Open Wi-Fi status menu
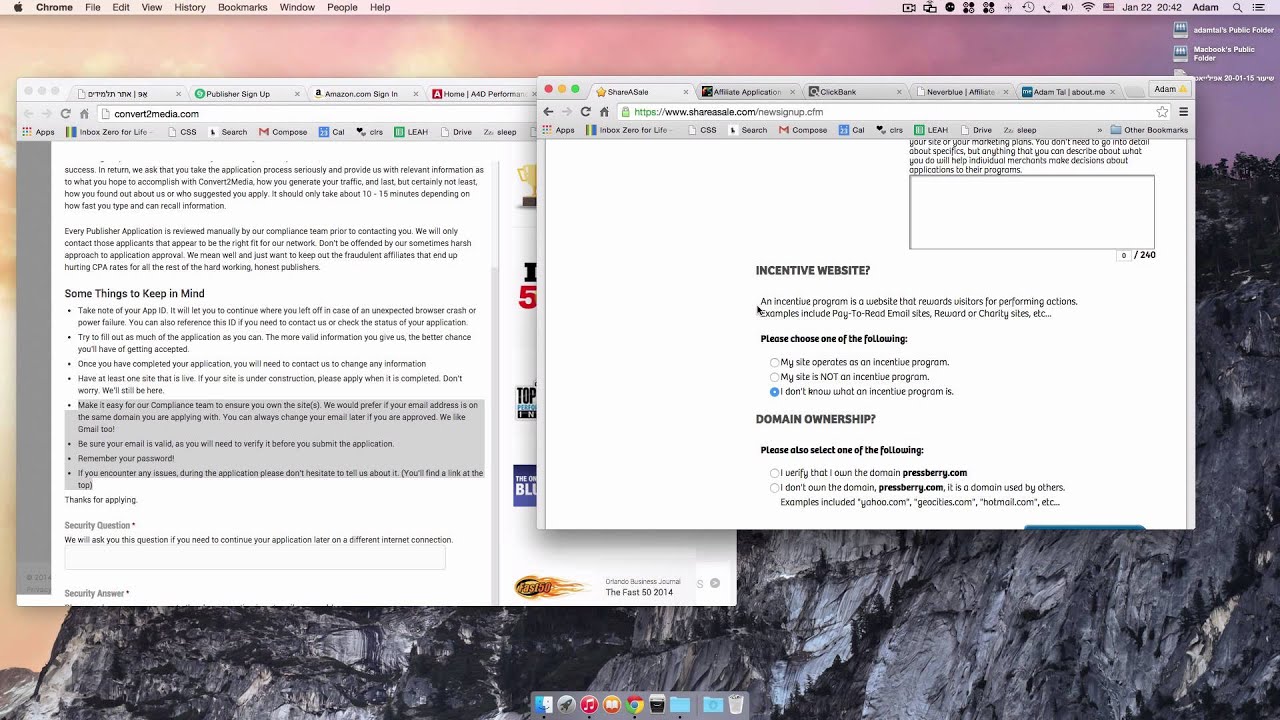This screenshot has width=1280, height=720. (x=1088, y=7)
